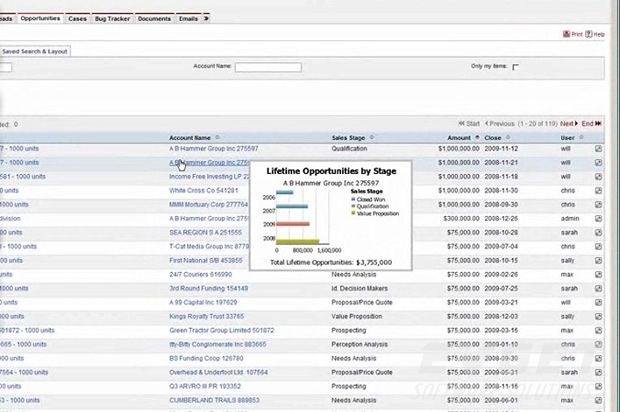This screenshot has height=412, width=620.
Task: Open BS Funding Coop 126780 account
Action: click(x=206, y=358)
